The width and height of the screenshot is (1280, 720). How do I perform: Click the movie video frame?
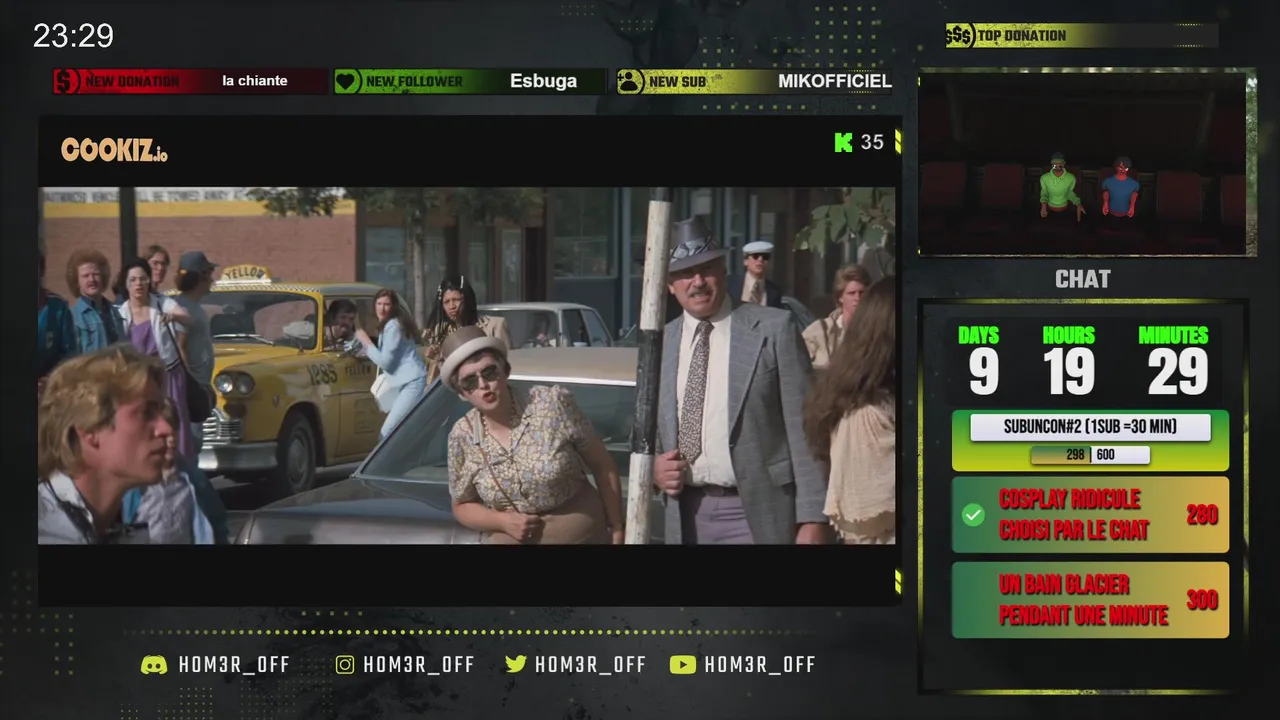point(467,366)
